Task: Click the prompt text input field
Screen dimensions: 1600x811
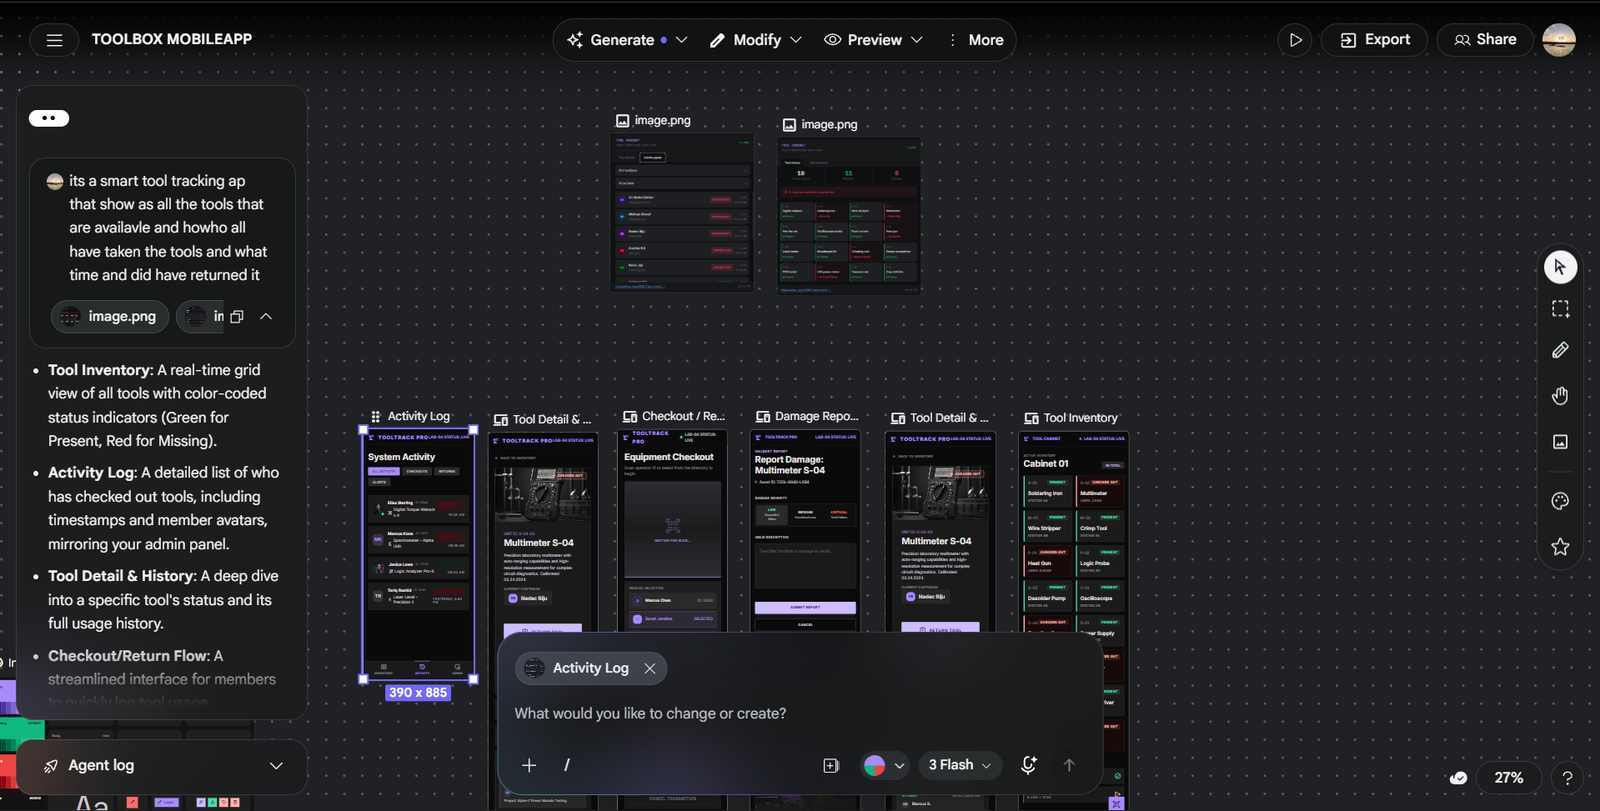Action: (x=800, y=713)
